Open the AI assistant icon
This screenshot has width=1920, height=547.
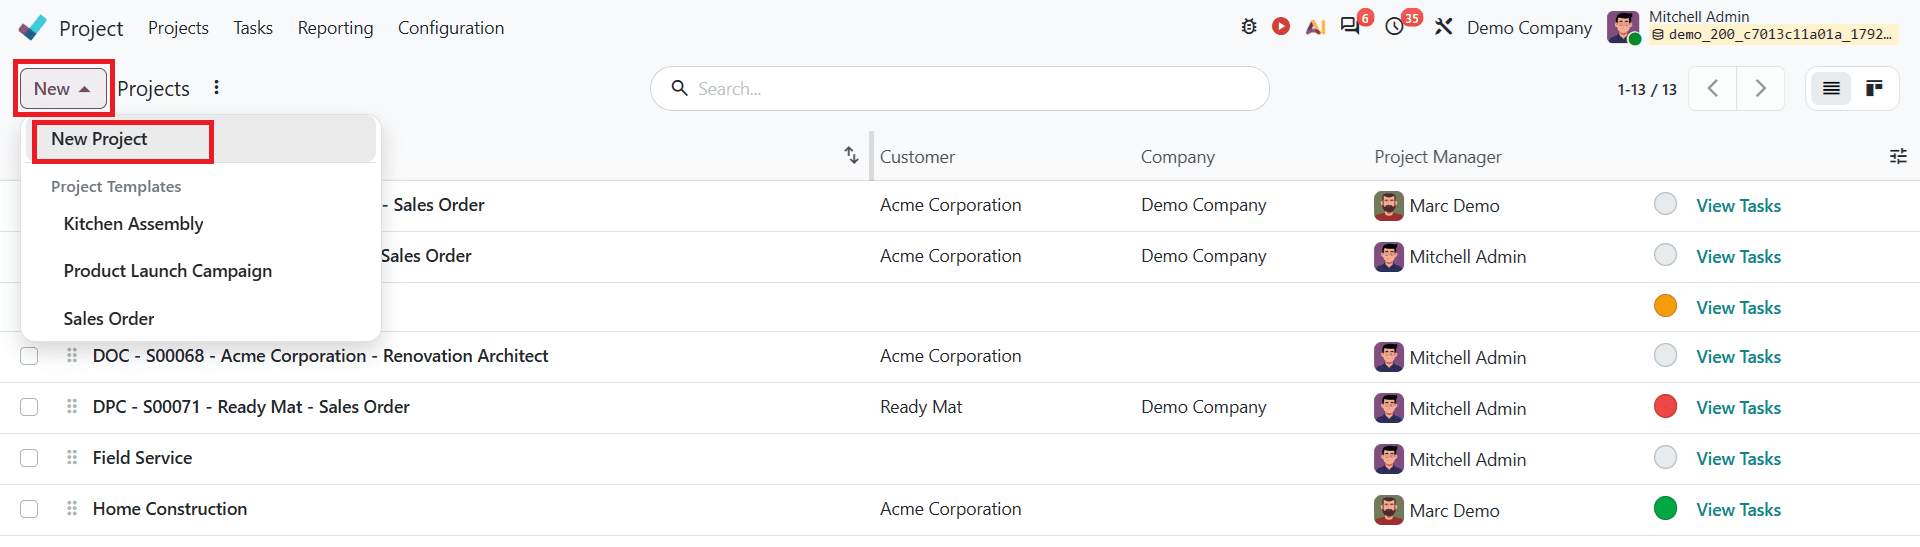1315,27
